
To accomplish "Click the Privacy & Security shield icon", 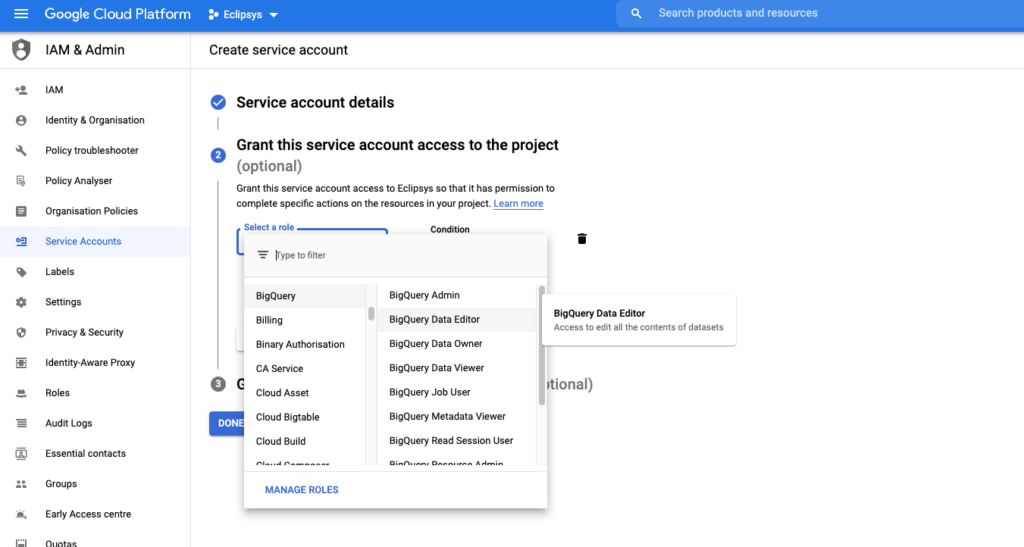I will tap(21, 332).
